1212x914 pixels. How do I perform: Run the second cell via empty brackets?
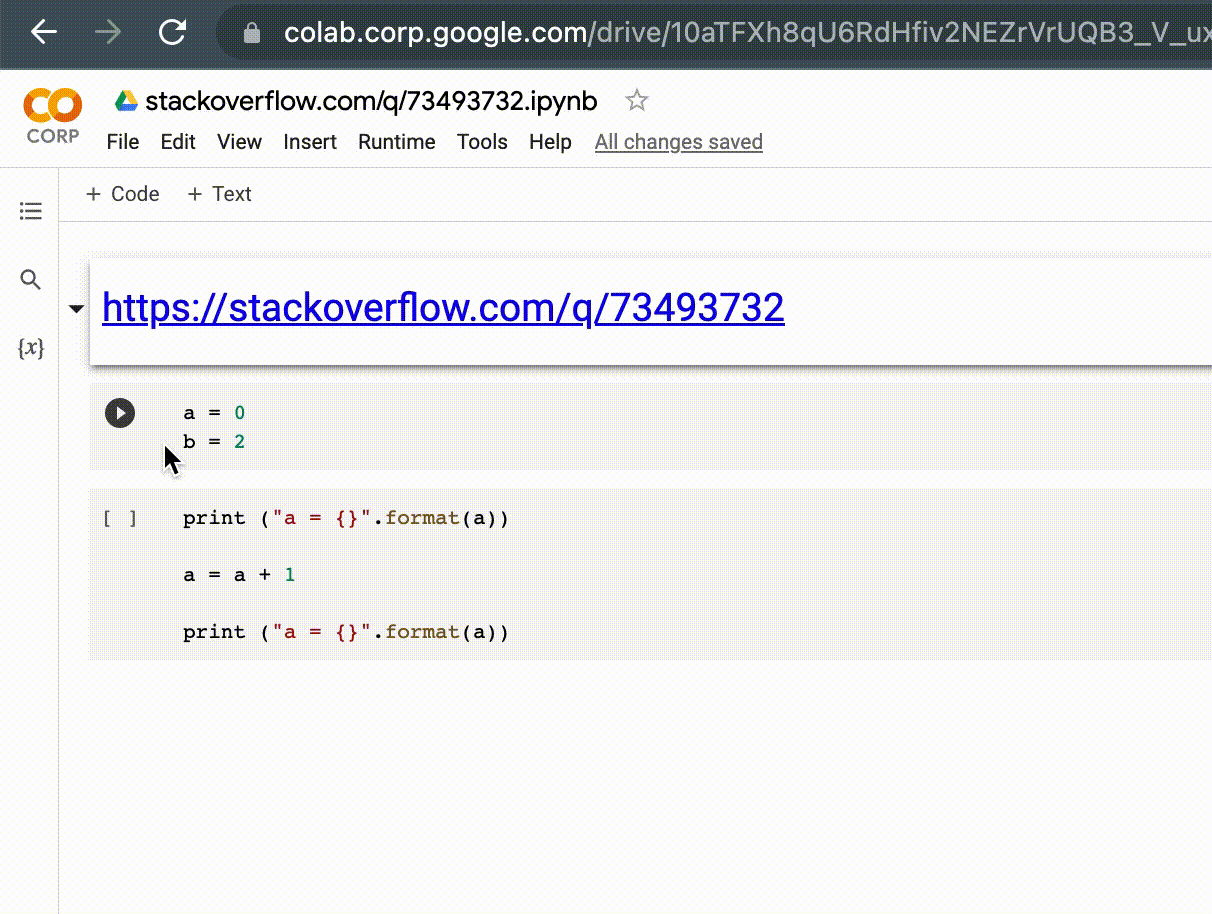[x=120, y=518]
